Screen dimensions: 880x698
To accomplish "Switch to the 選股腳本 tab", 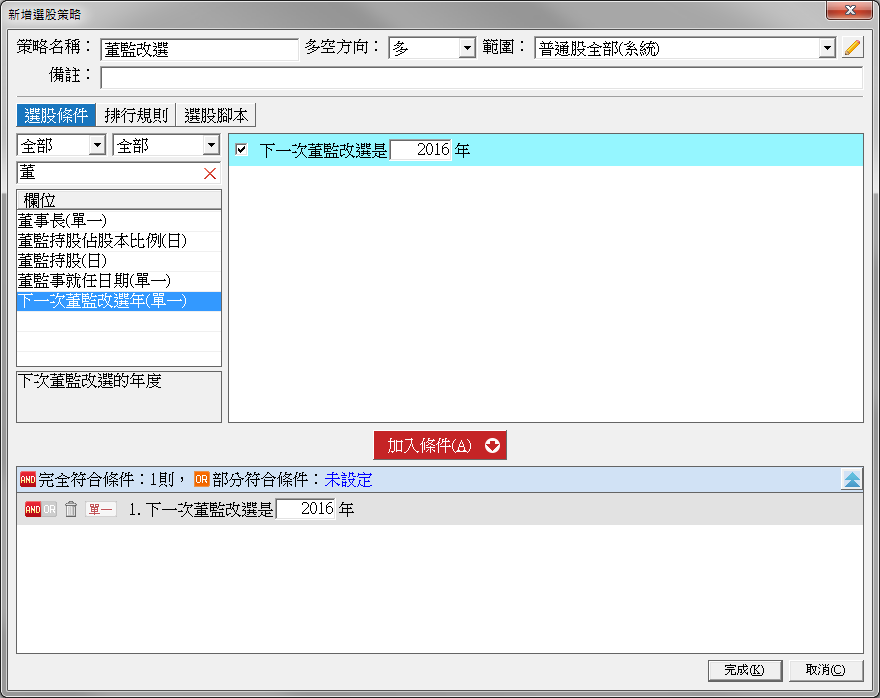I will click(216, 115).
